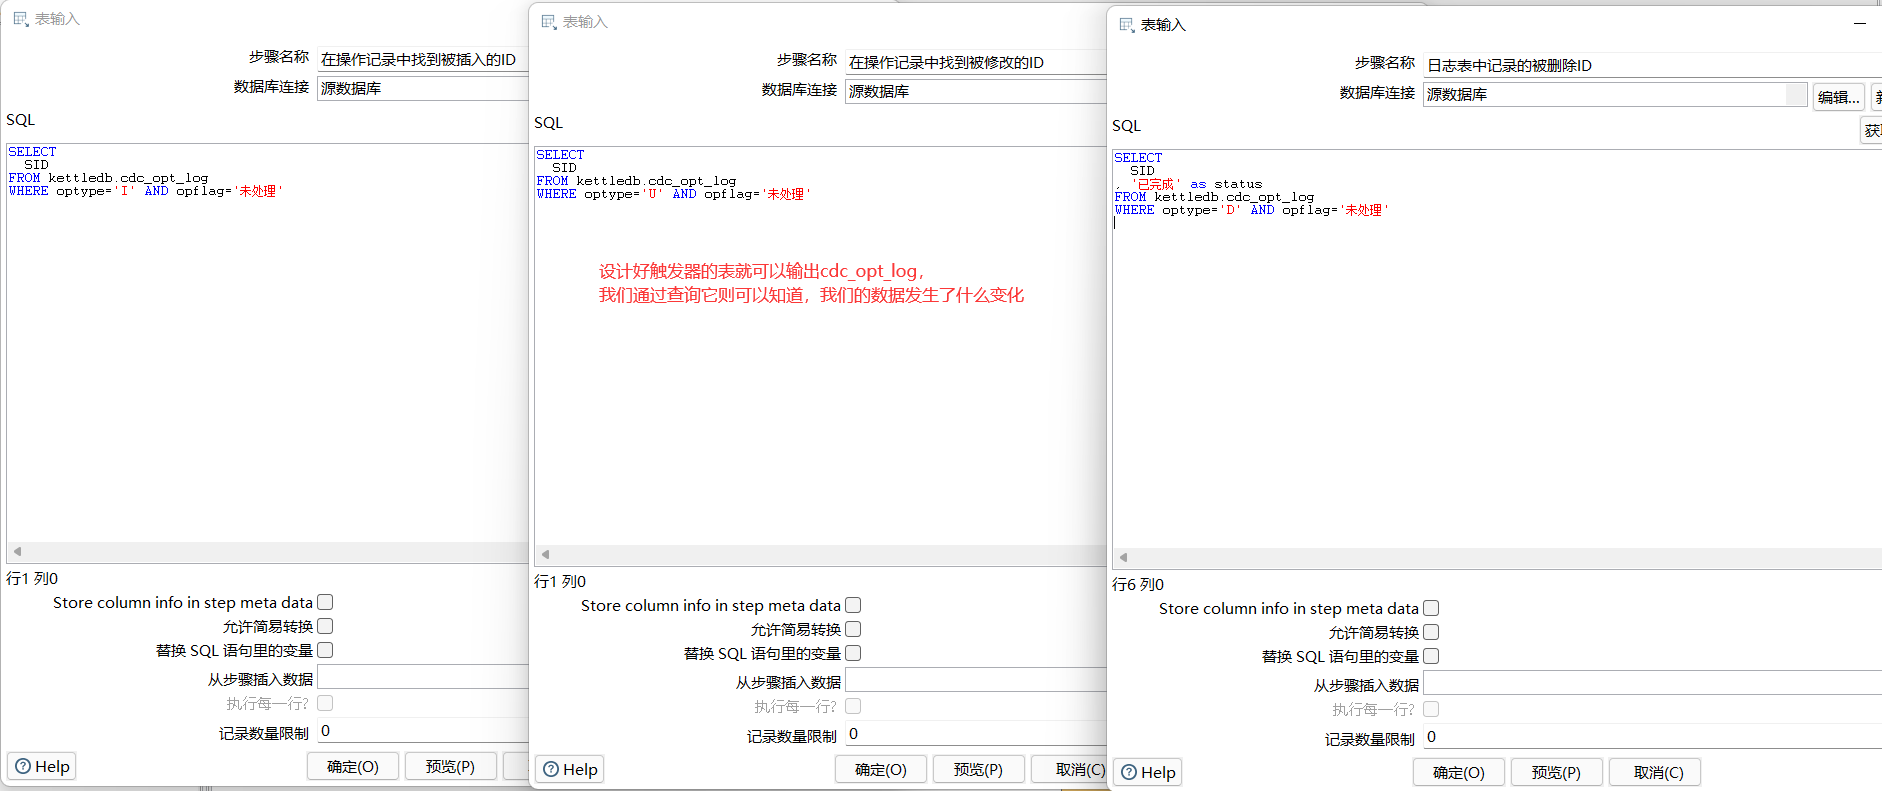Open 从步骤插入数据 combo in right window
This screenshot has height=791, width=1882.
1652,684
